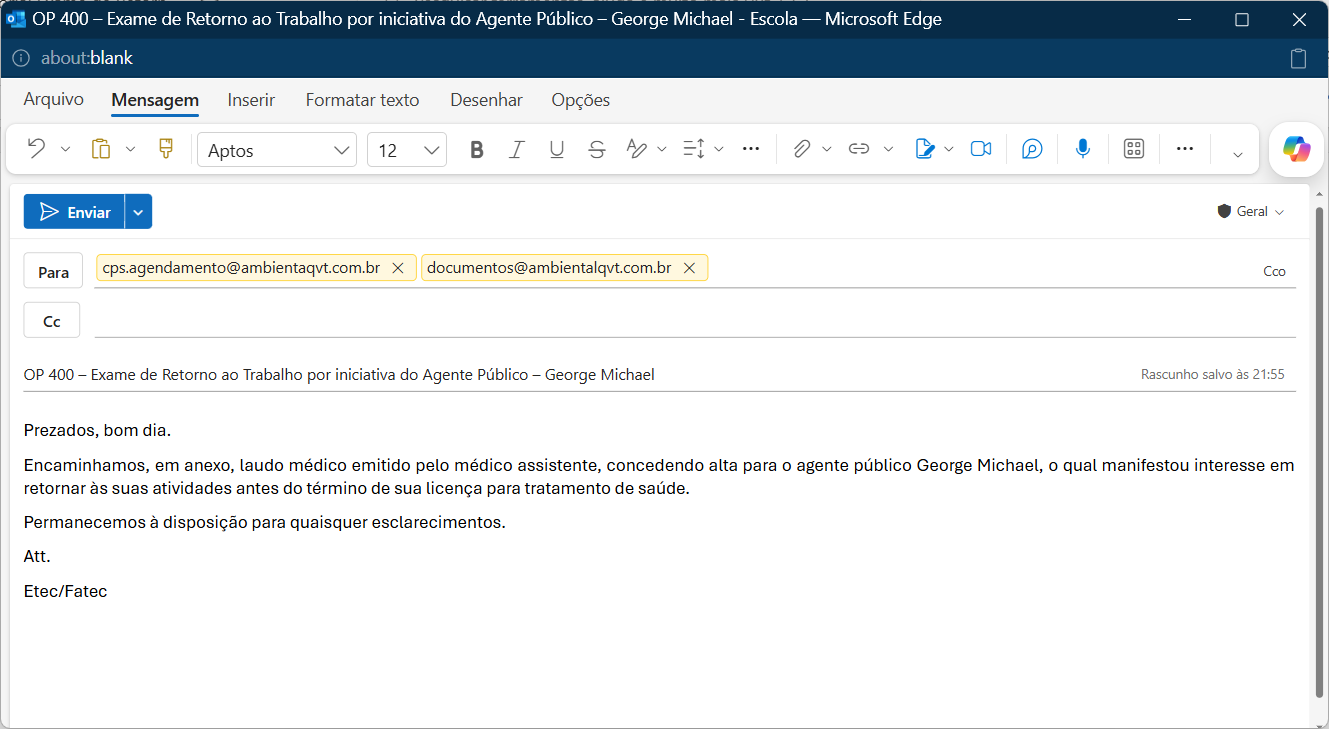The image size is (1329, 729).
Task: Open the apps grid icon
Action: (x=1134, y=149)
